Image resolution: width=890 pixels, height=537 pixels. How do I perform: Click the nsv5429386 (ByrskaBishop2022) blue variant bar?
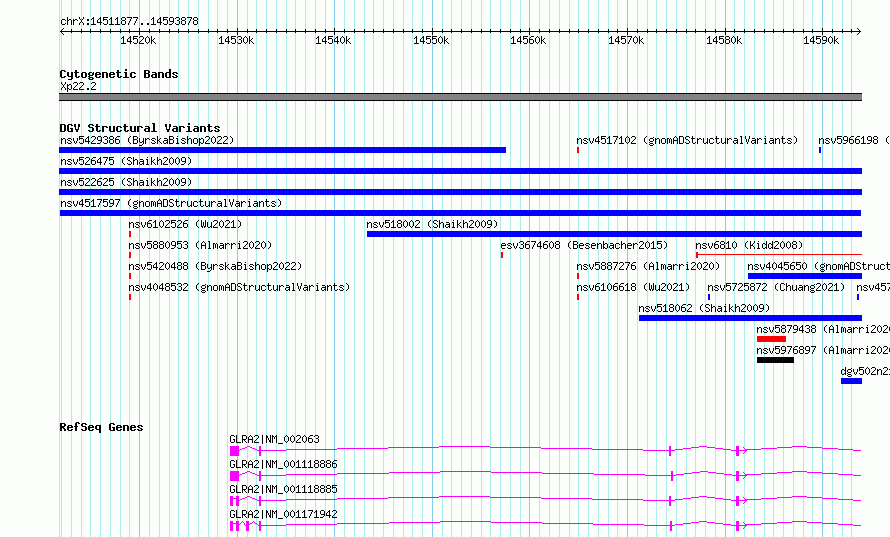[x=283, y=150]
